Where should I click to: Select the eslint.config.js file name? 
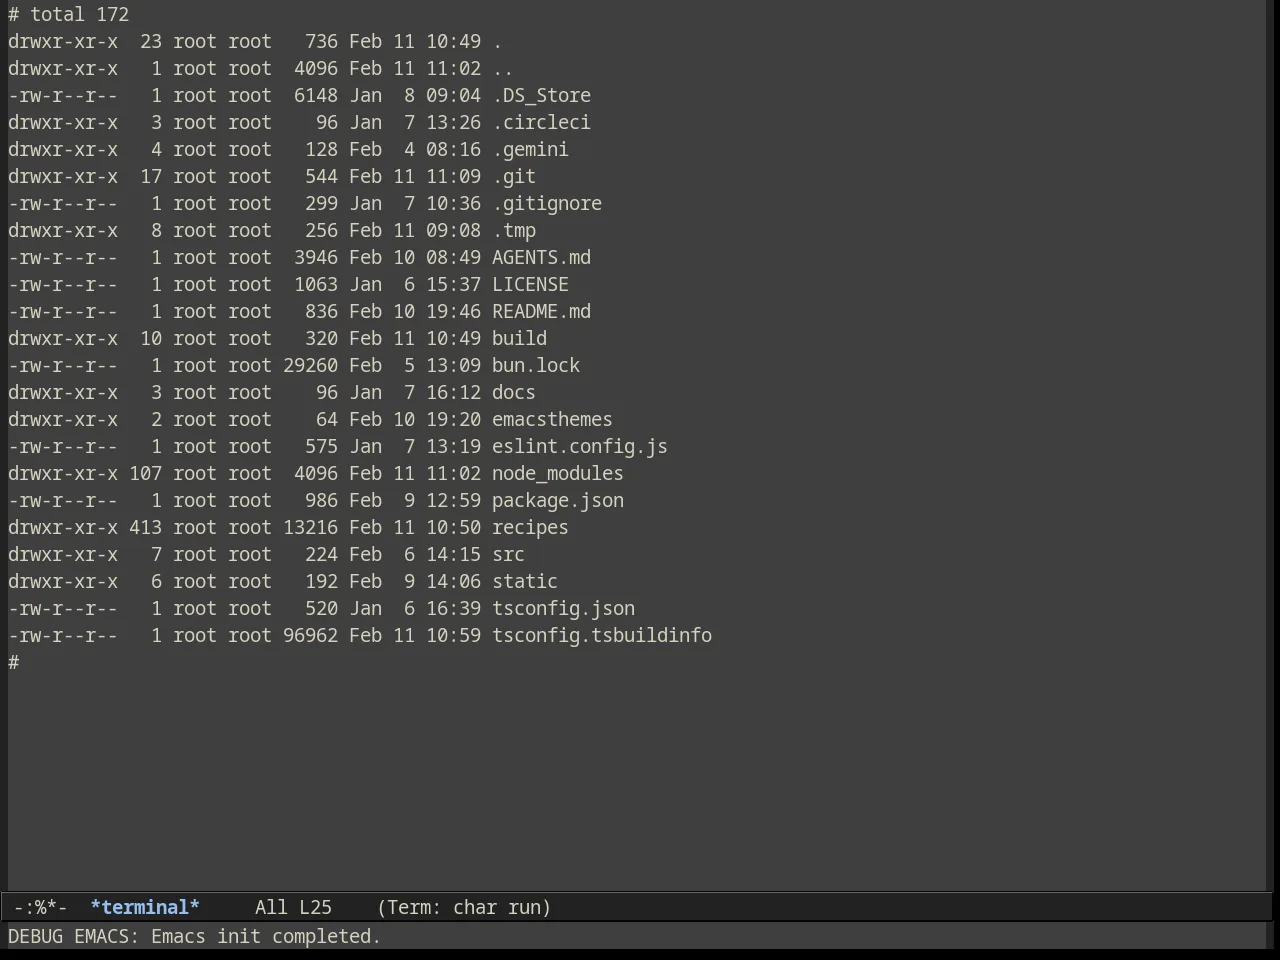tap(580, 446)
